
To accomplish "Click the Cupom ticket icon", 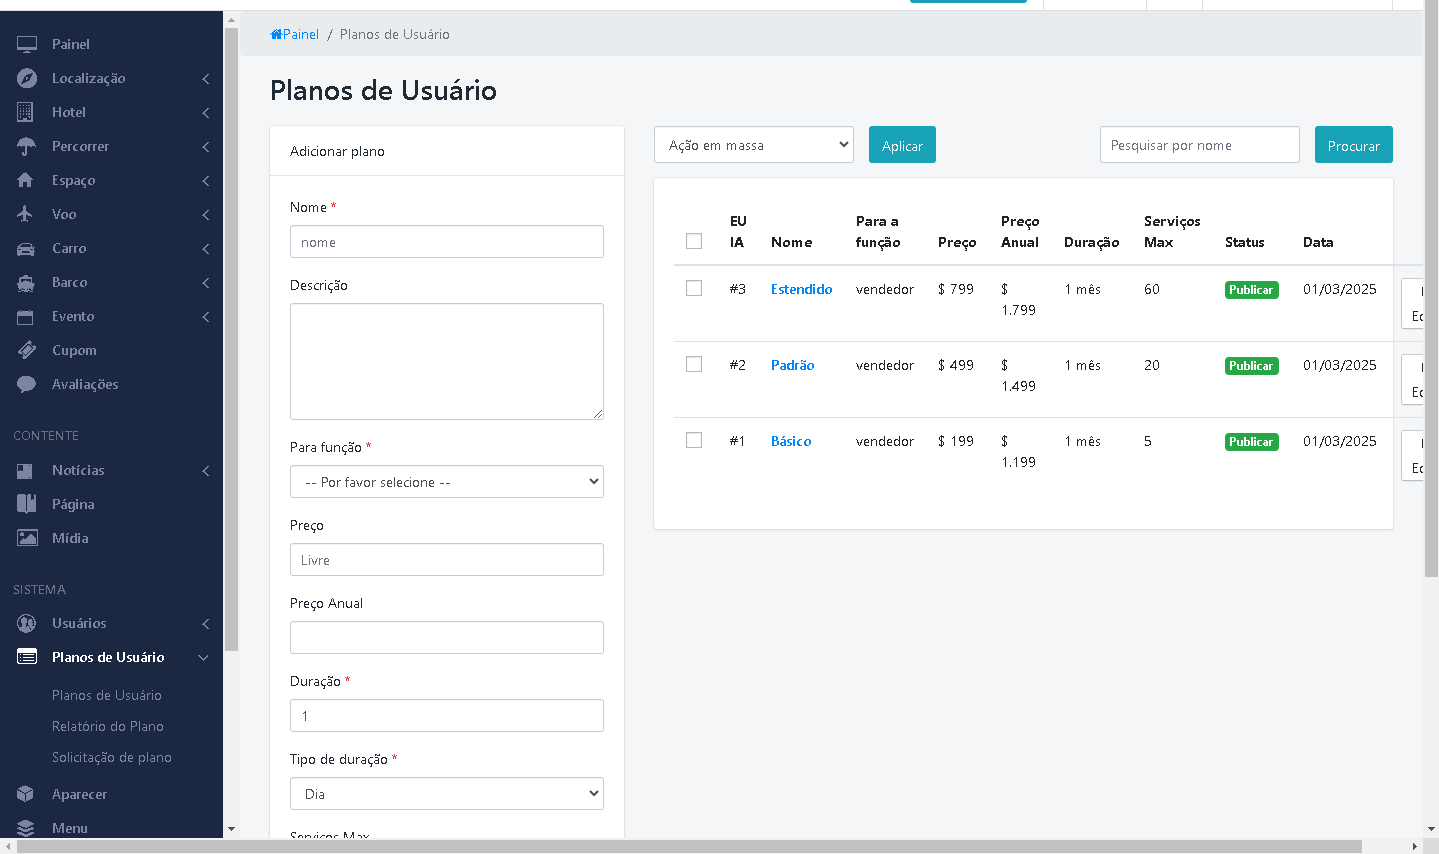I will (x=27, y=350).
